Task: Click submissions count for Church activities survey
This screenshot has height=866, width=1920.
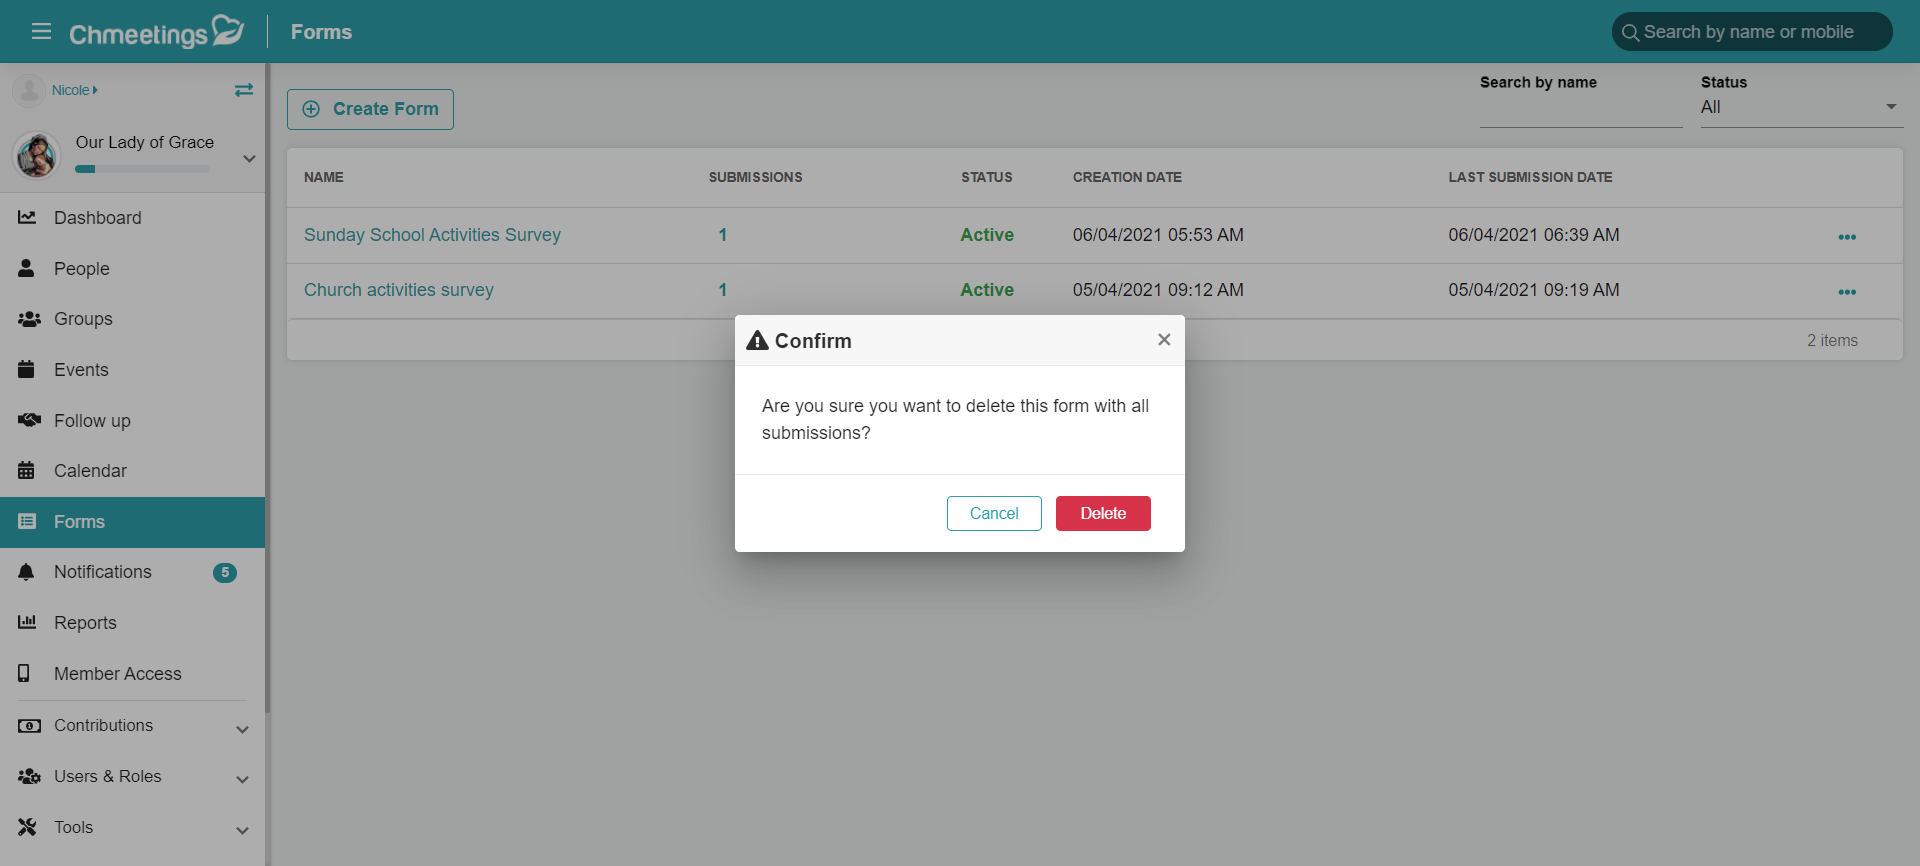Action: [x=722, y=290]
